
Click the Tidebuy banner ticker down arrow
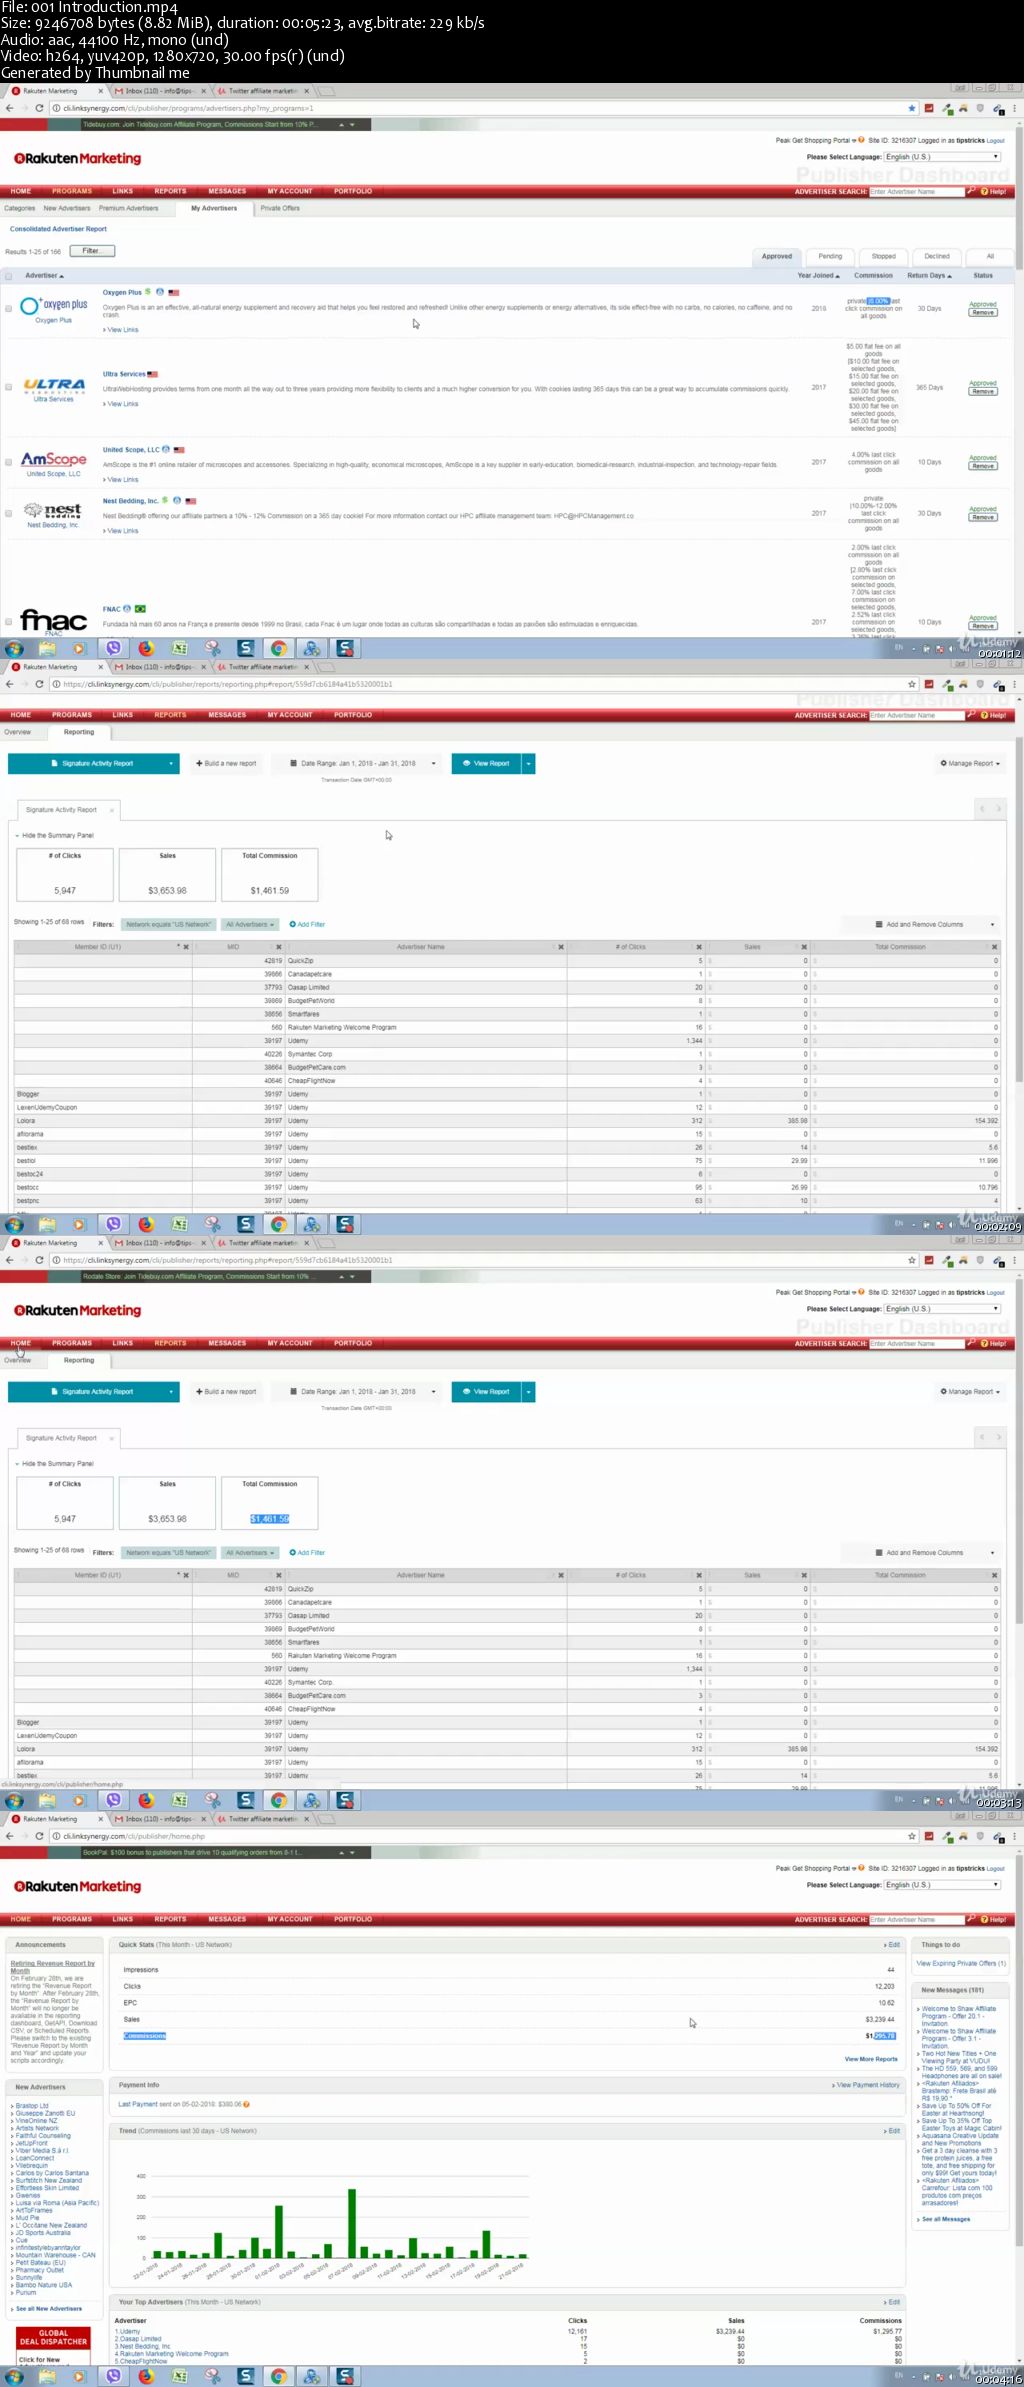tap(351, 125)
